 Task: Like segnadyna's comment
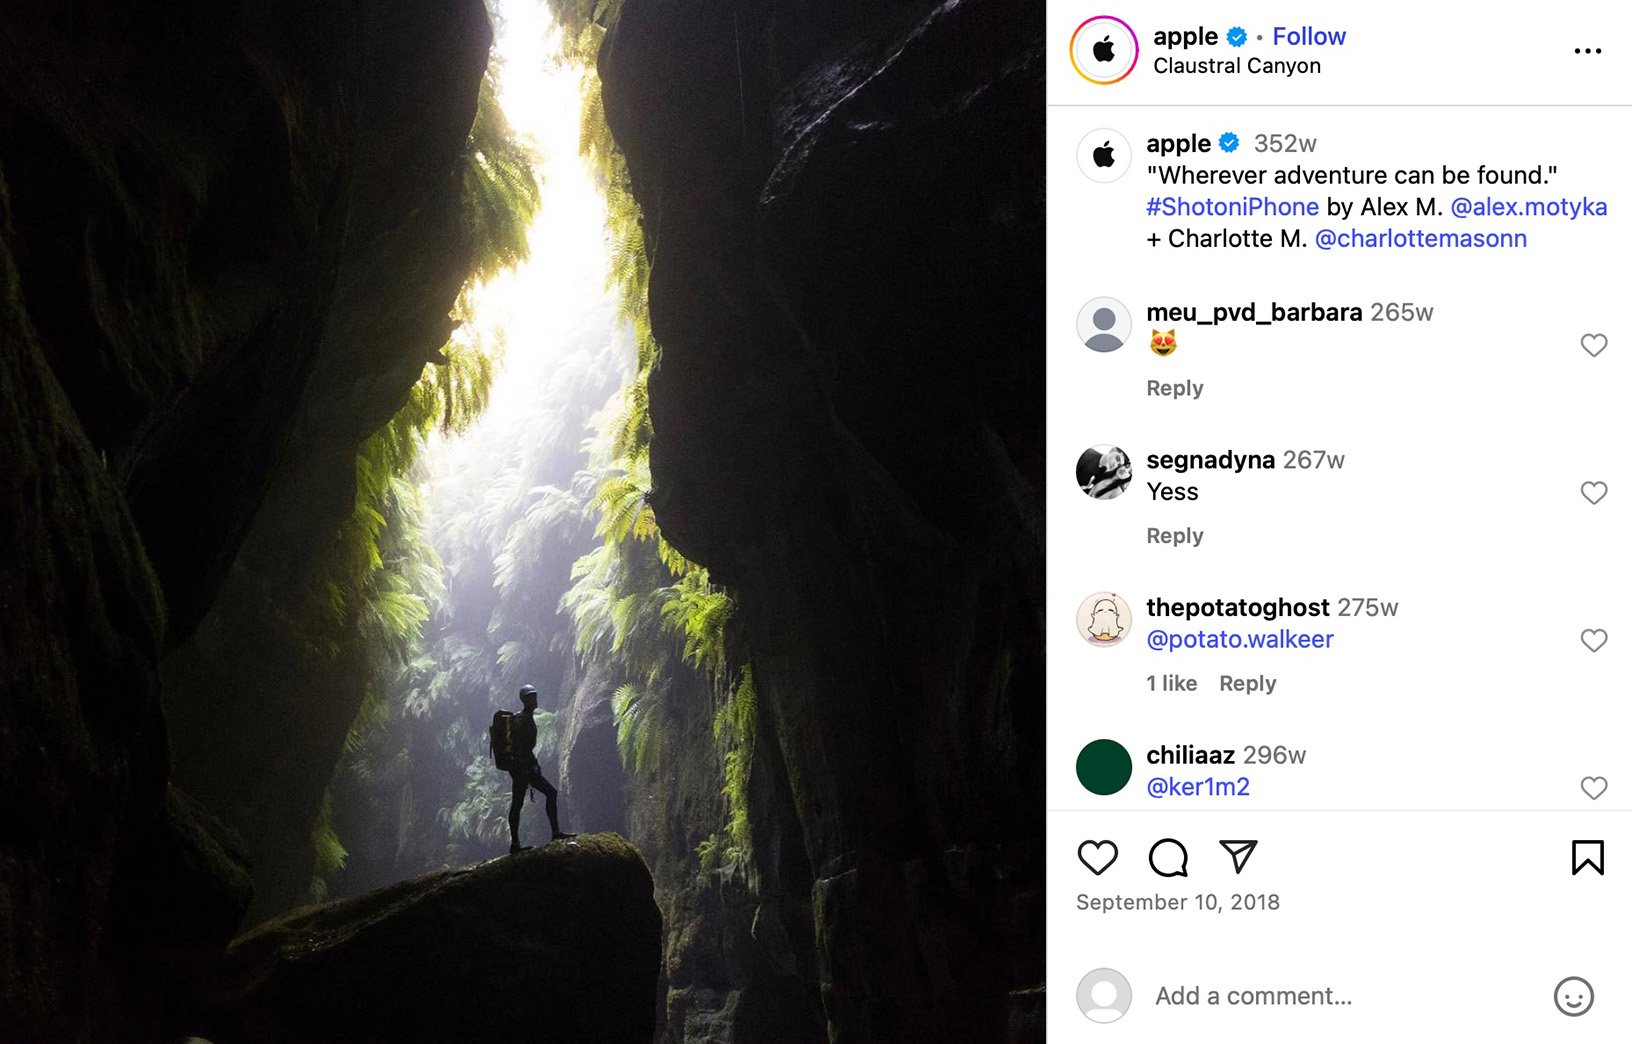click(x=1593, y=493)
